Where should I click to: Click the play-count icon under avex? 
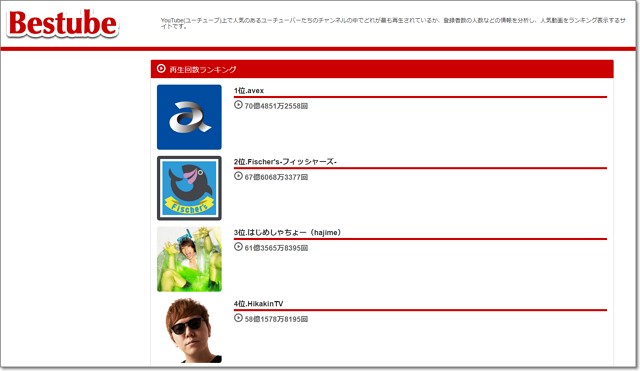point(238,105)
